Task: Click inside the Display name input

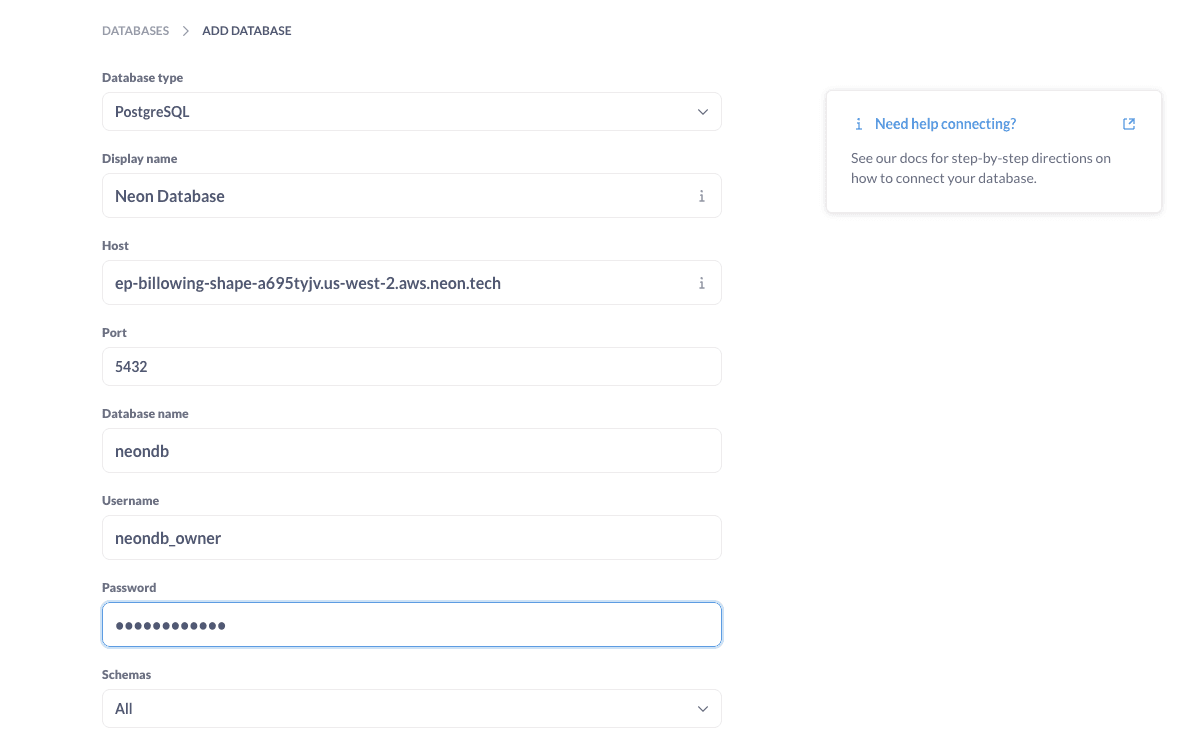Action: tap(400, 196)
